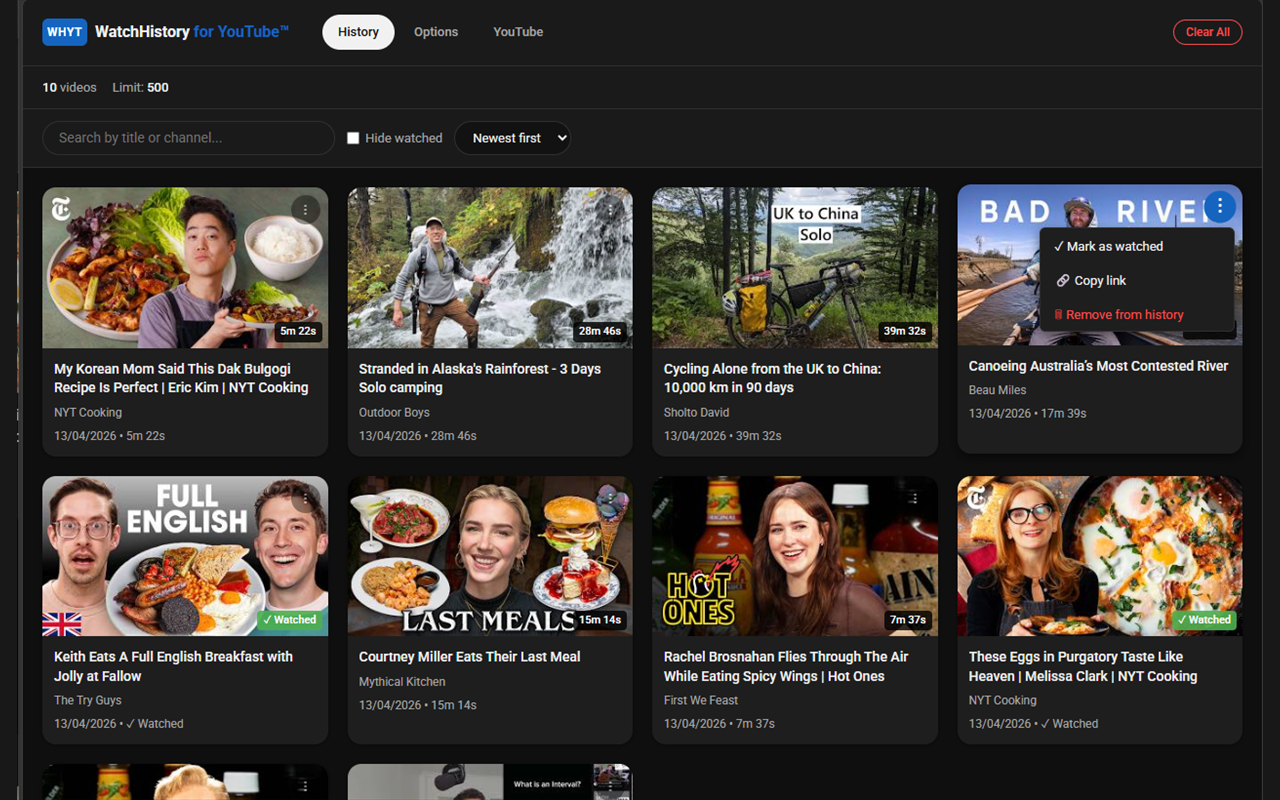Toggle the Hide watched checkbox
This screenshot has width=1280, height=800.
pos(353,138)
